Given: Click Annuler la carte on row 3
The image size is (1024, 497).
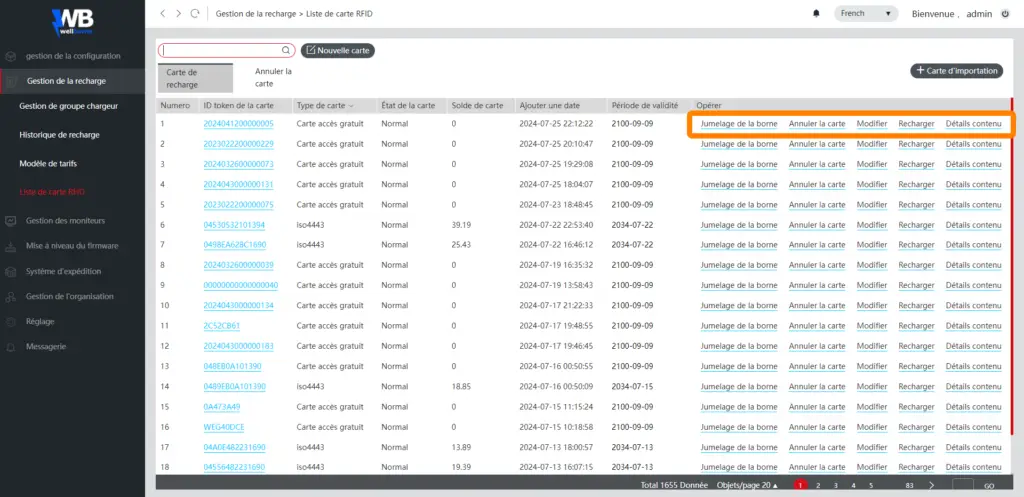Looking at the screenshot, I should tap(817, 164).
